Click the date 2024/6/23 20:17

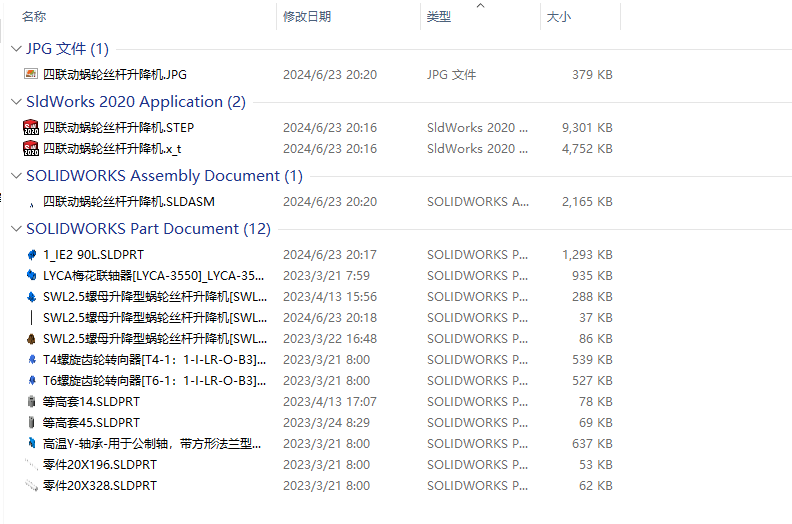coord(330,255)
